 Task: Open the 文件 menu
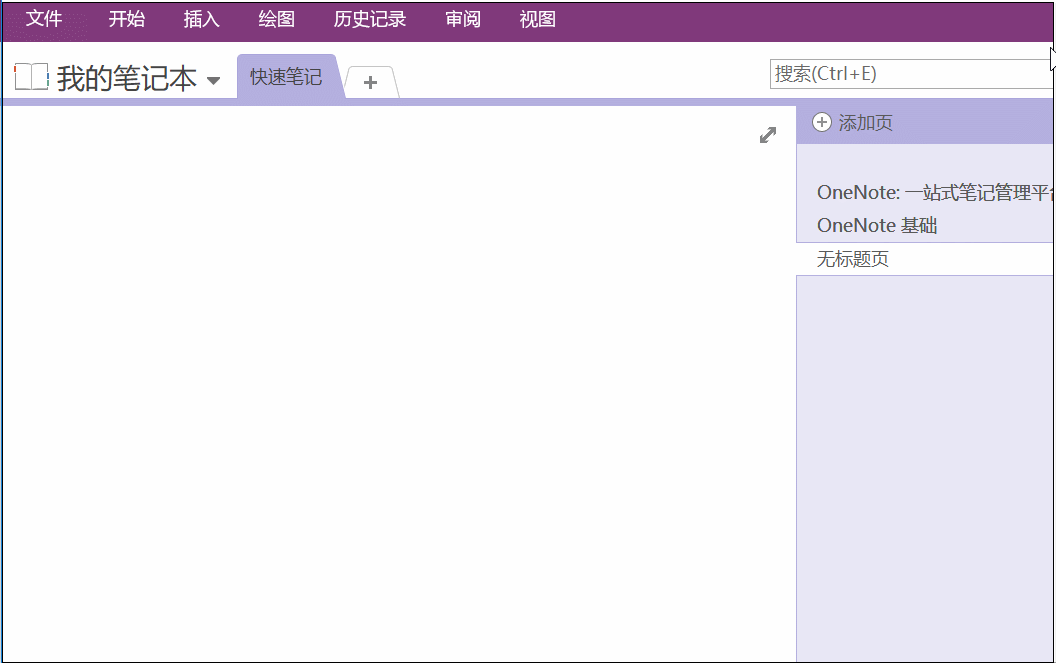(44, 19)
